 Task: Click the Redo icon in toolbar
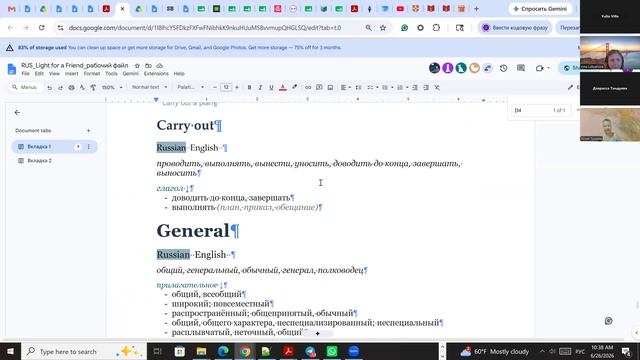click(x=60, y=87)
